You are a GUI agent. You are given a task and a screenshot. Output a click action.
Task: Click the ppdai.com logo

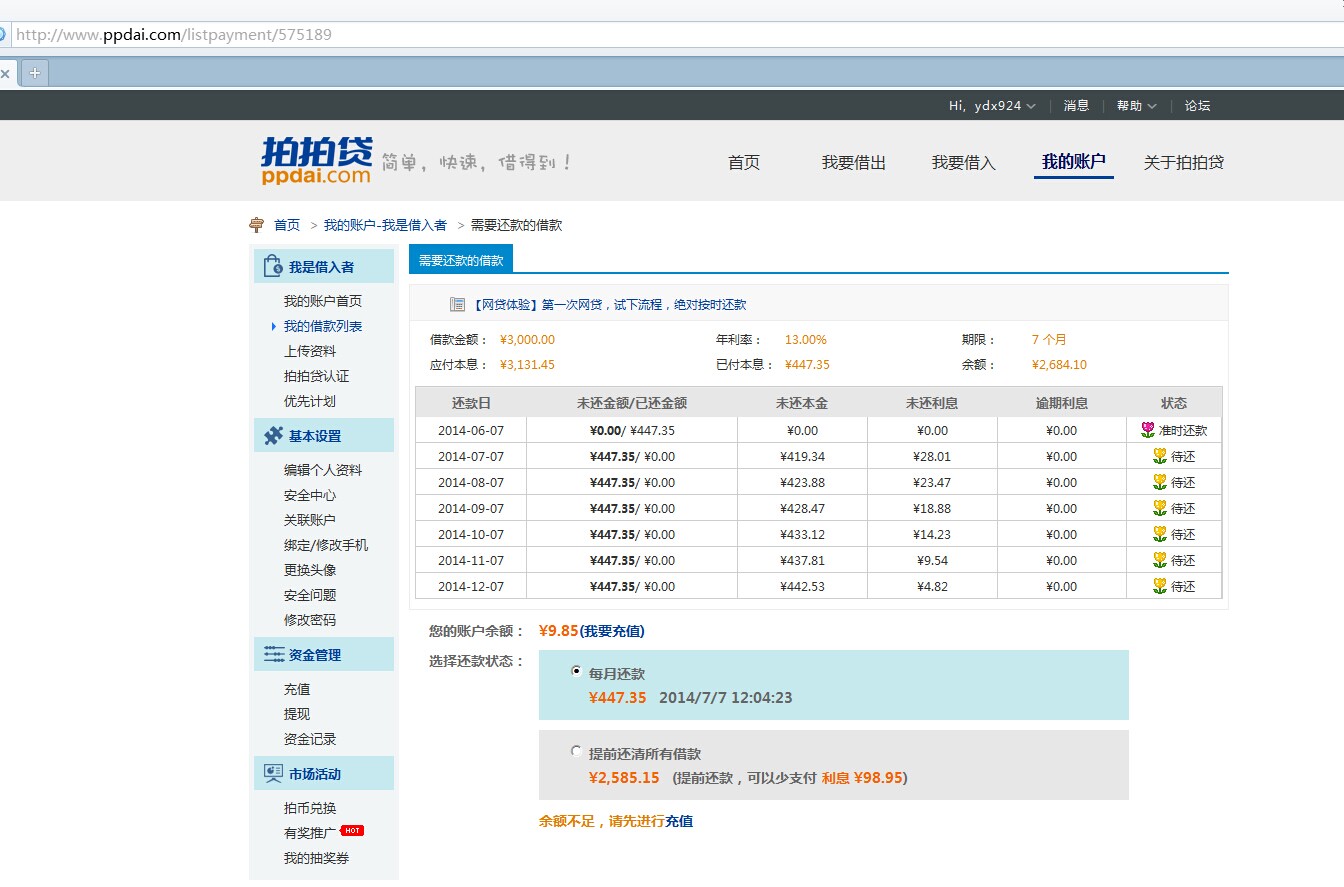coord(316,161)
